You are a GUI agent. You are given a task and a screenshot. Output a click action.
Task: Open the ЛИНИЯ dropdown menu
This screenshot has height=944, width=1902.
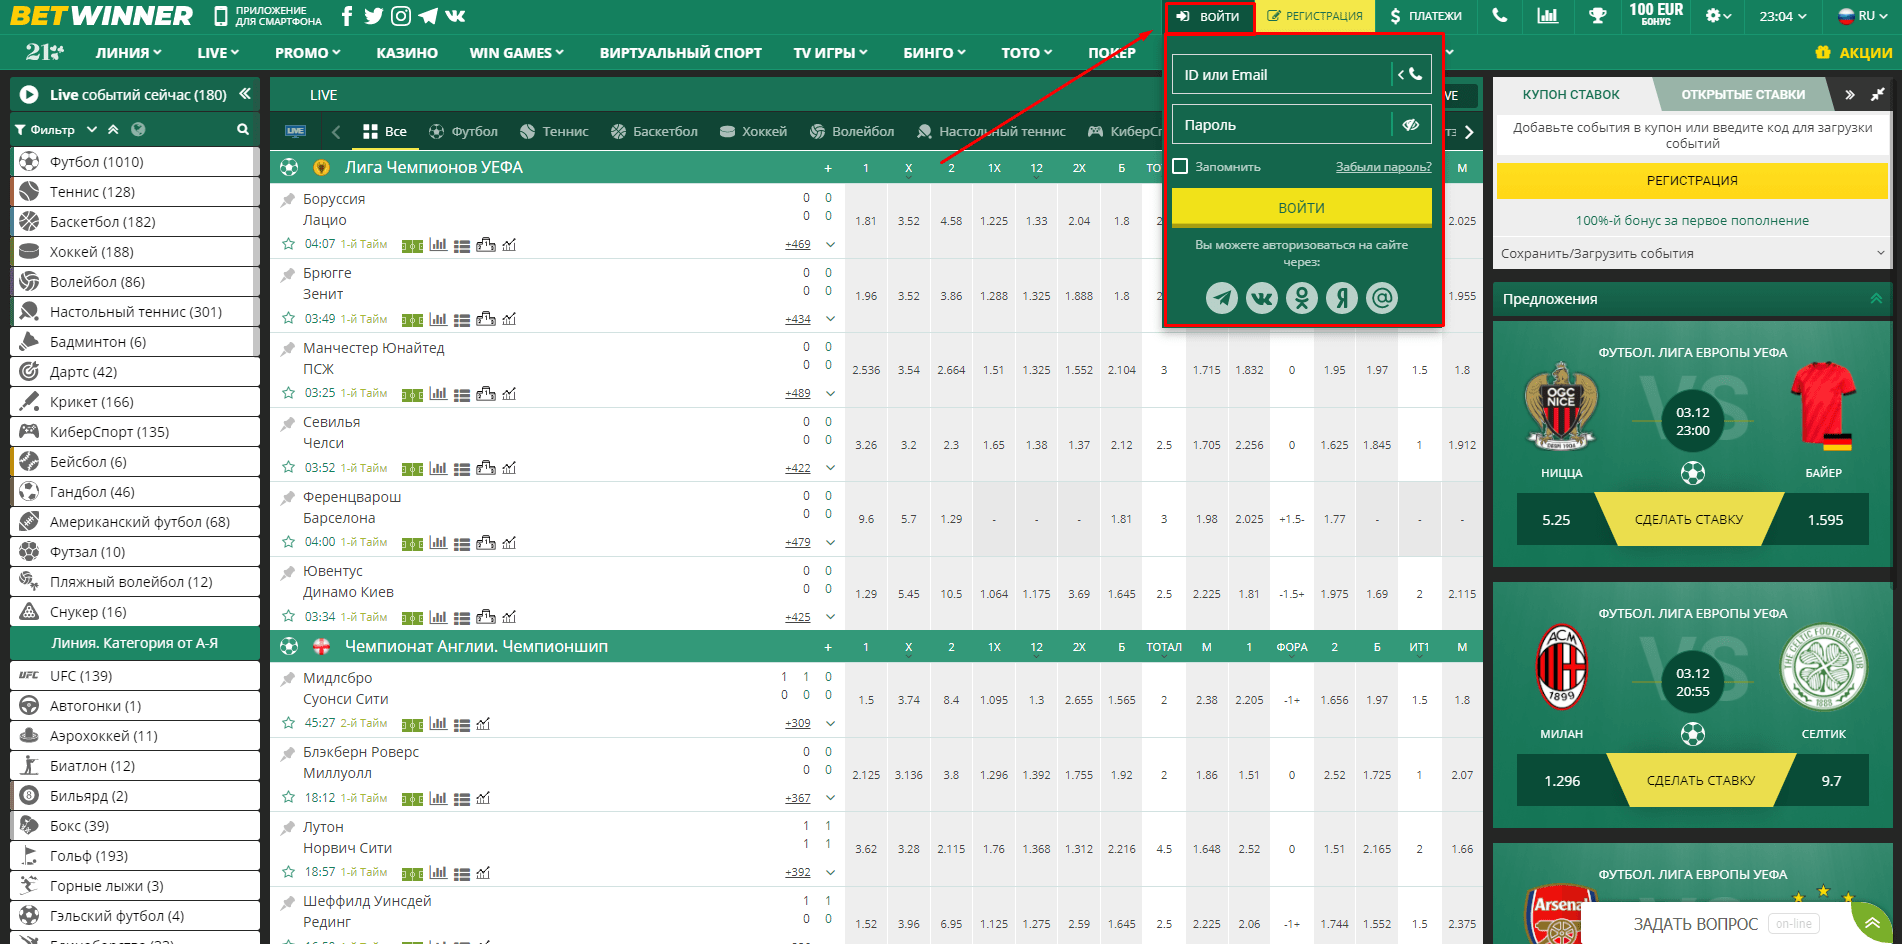point(128,52)
